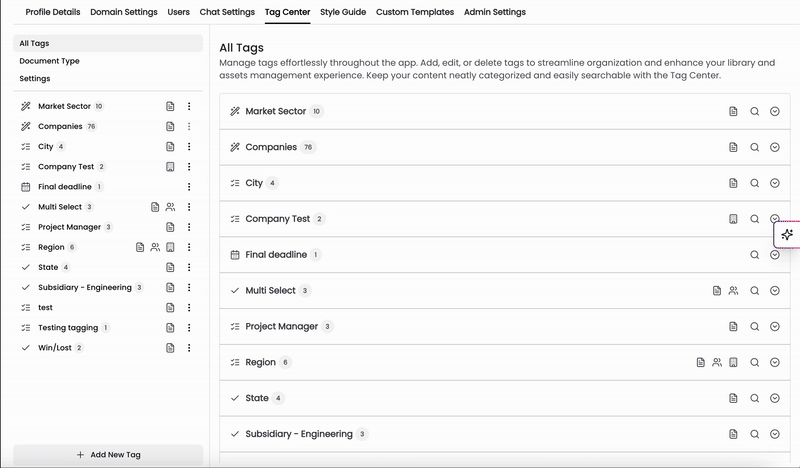Expand the Market Sector tag row

[x=774, y=111]
